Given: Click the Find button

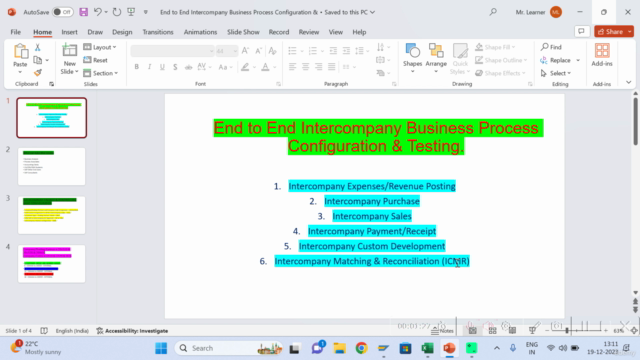Looking at the screenshot, I should click(x=551, y=47).
